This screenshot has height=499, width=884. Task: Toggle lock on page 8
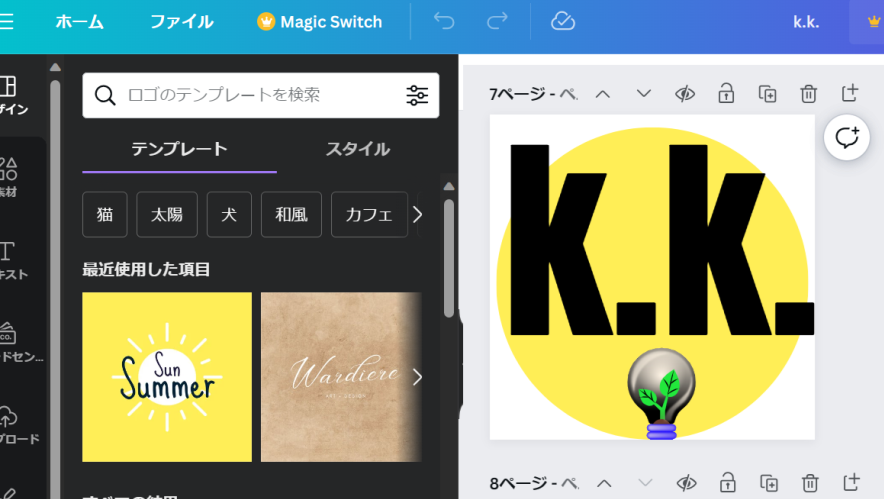726,483
